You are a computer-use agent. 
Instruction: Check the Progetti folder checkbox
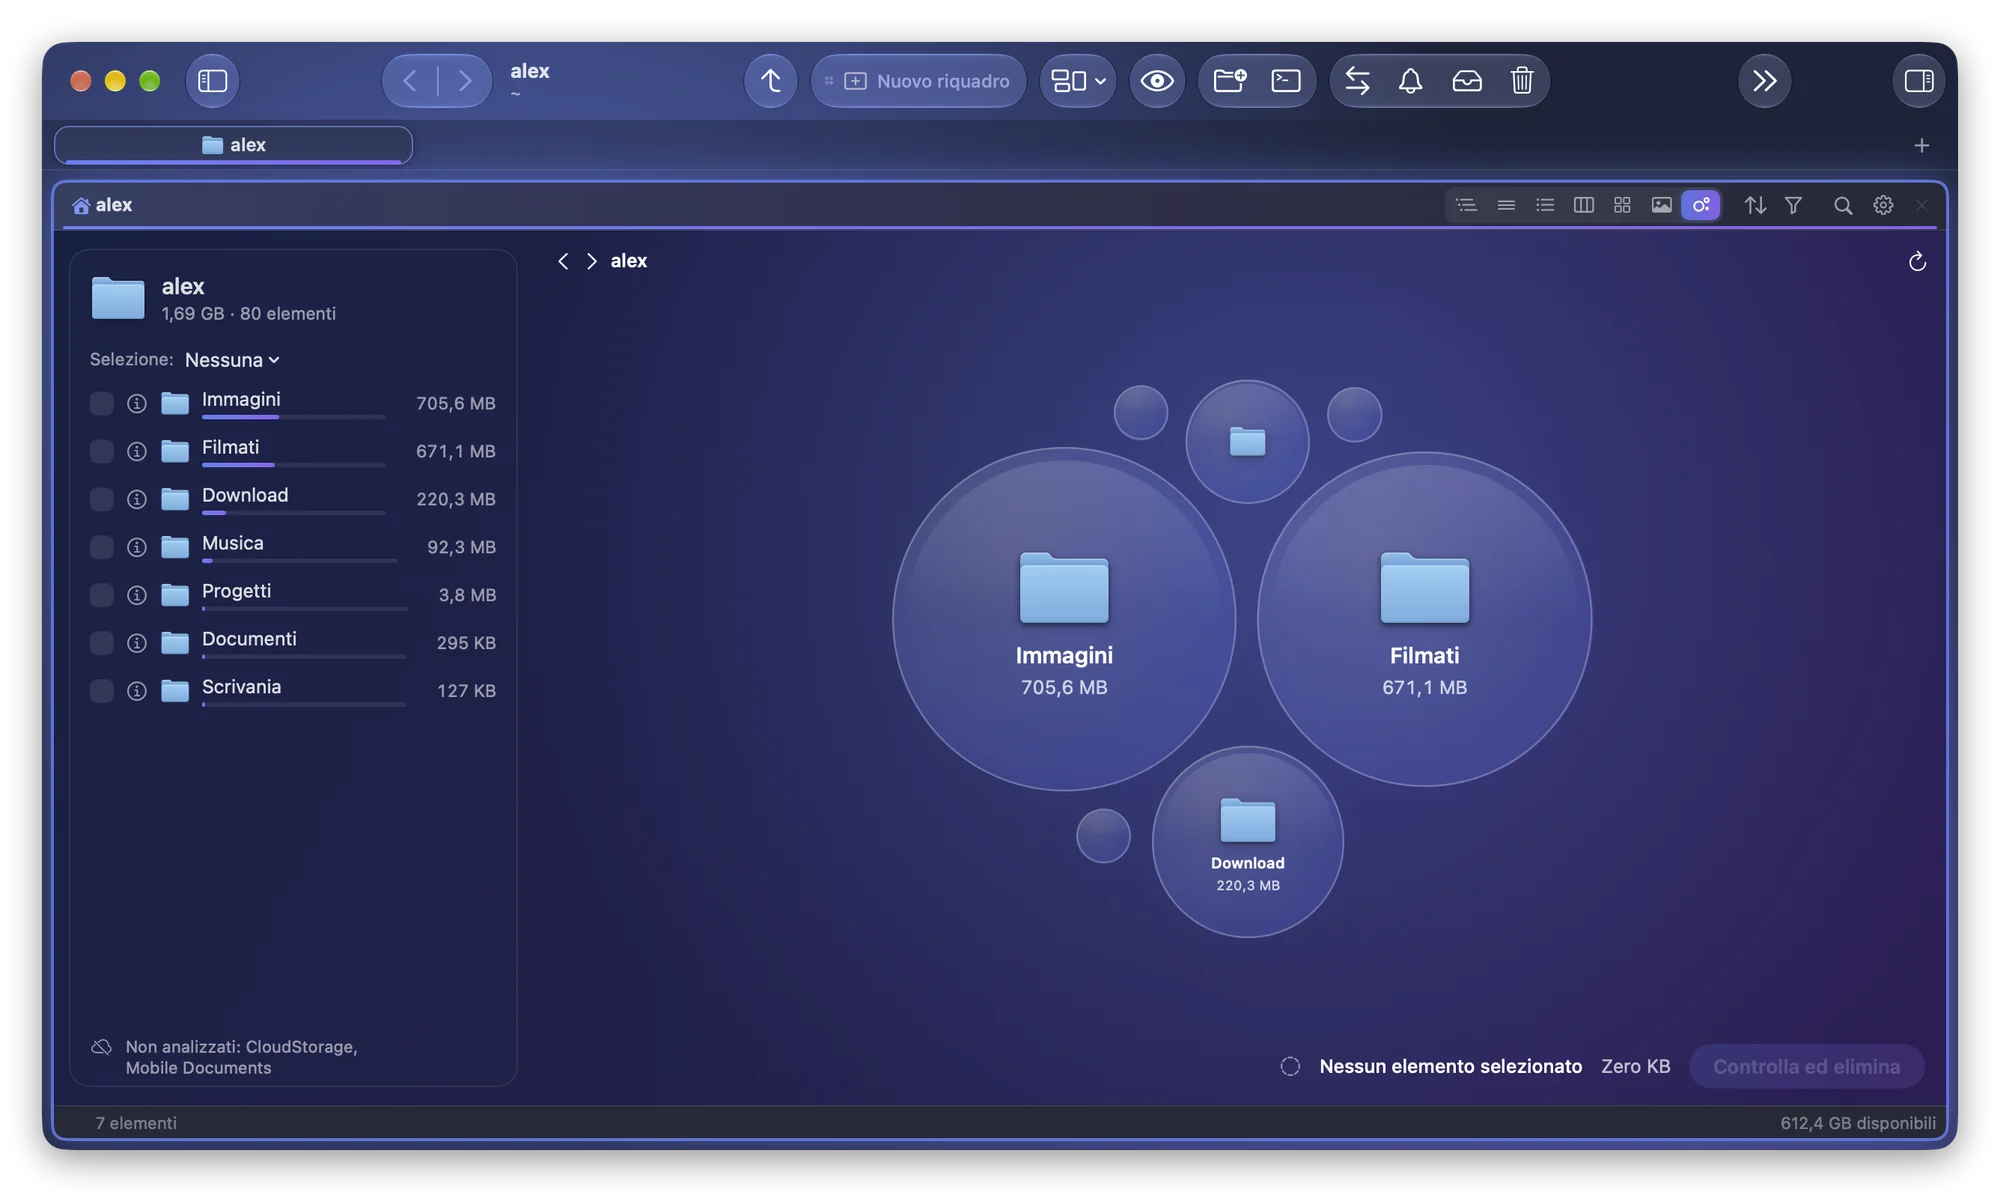pyautogui.click(x=101, y=596)
